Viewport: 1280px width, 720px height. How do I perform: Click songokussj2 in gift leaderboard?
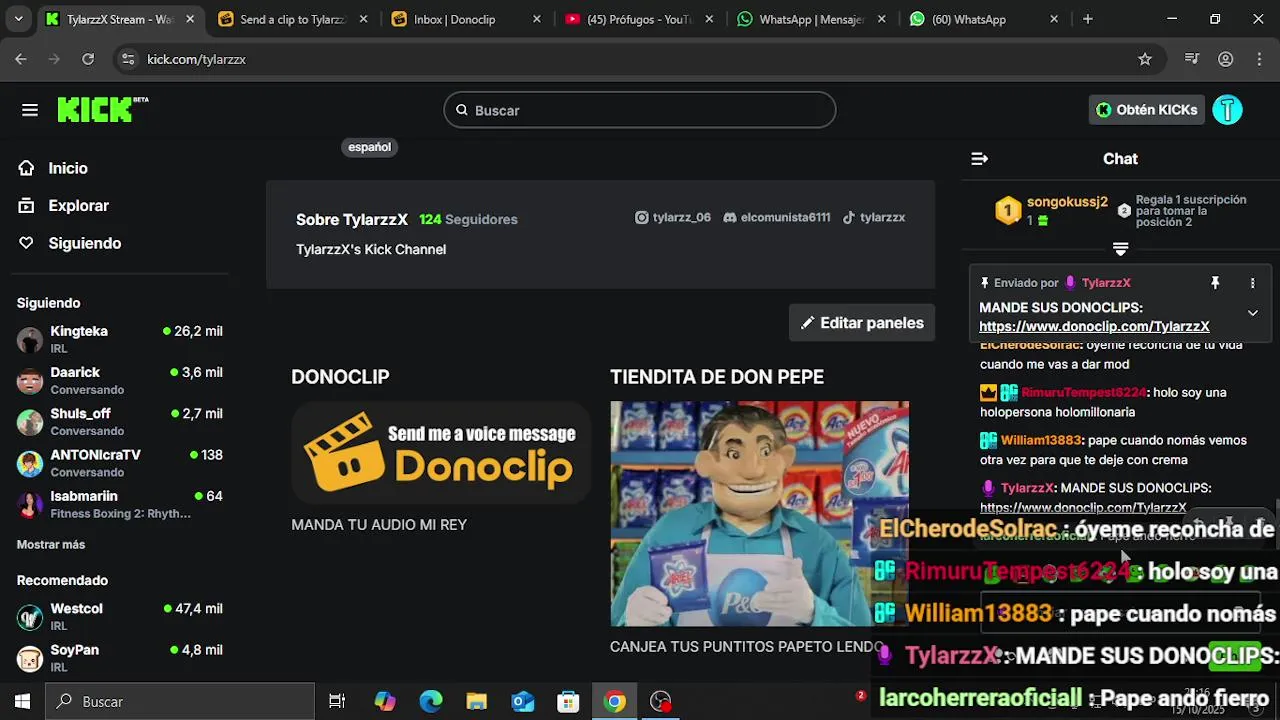tap(1067, 202)
